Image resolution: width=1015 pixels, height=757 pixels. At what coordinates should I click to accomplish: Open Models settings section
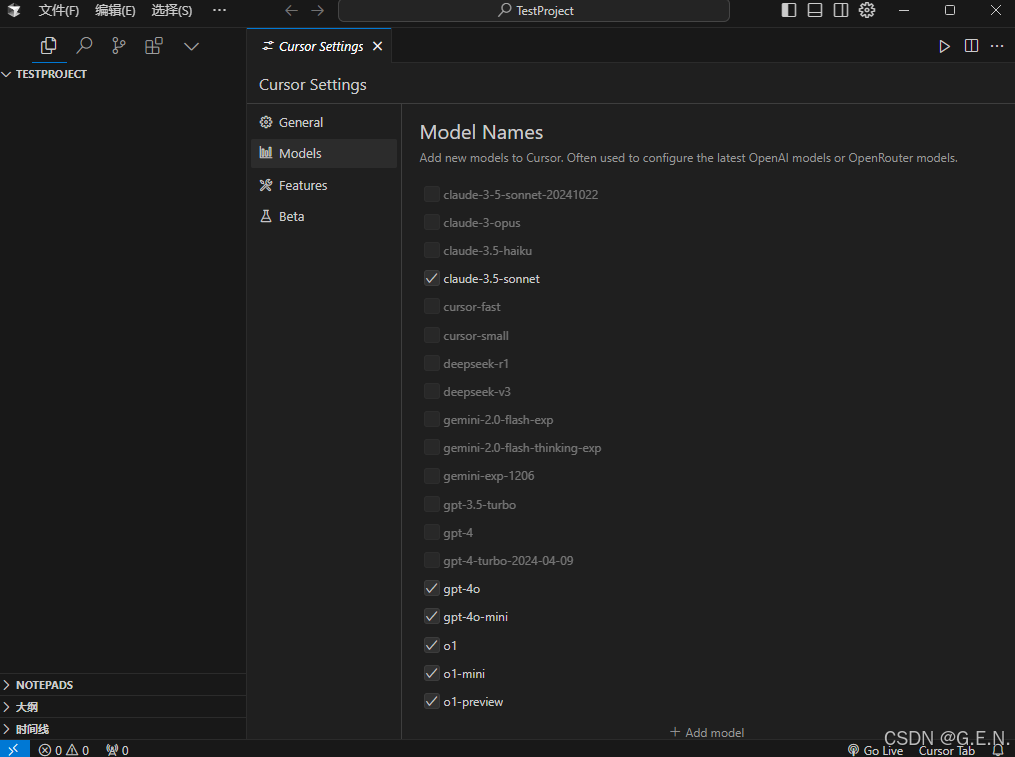324,153
